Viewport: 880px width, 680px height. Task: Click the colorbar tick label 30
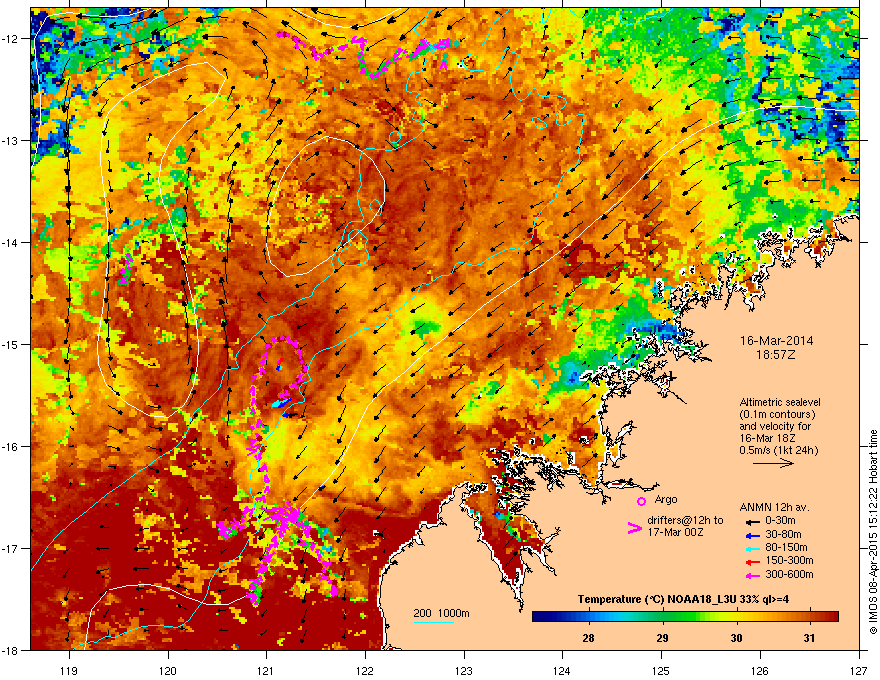pyautogui.click(x=736, y=638)
